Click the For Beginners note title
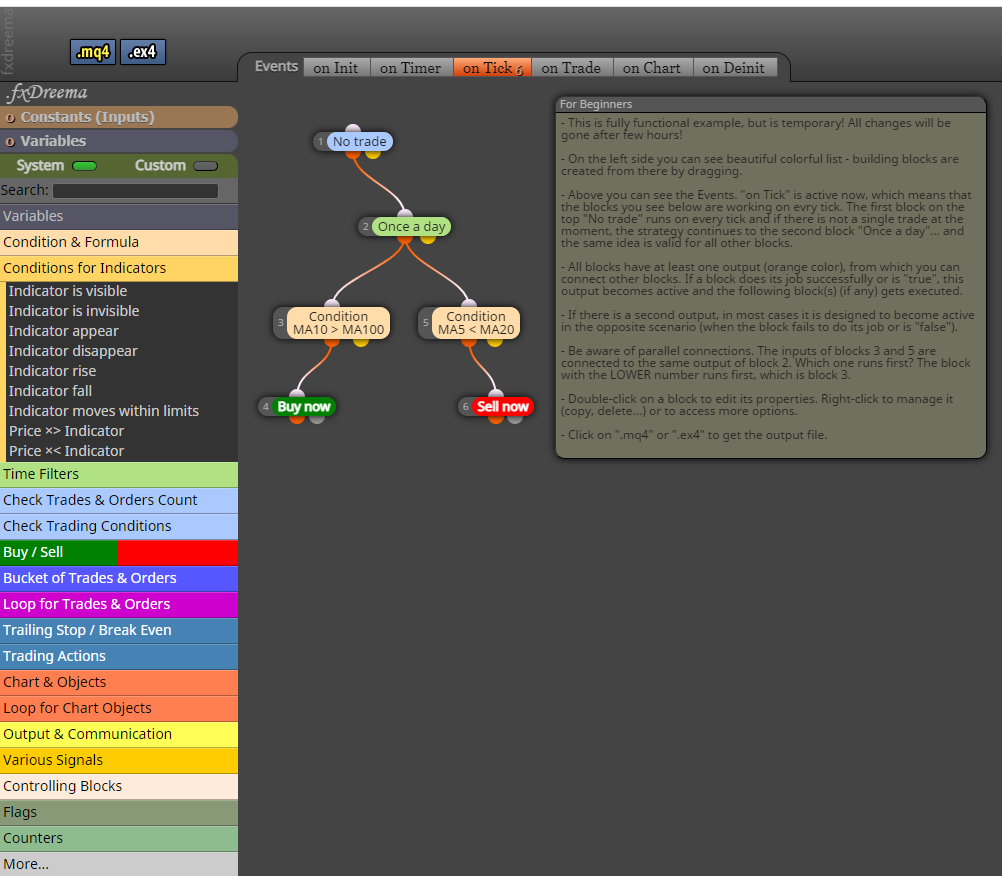The height and width of the screenshot is (876, 1002). click(596, 104)
